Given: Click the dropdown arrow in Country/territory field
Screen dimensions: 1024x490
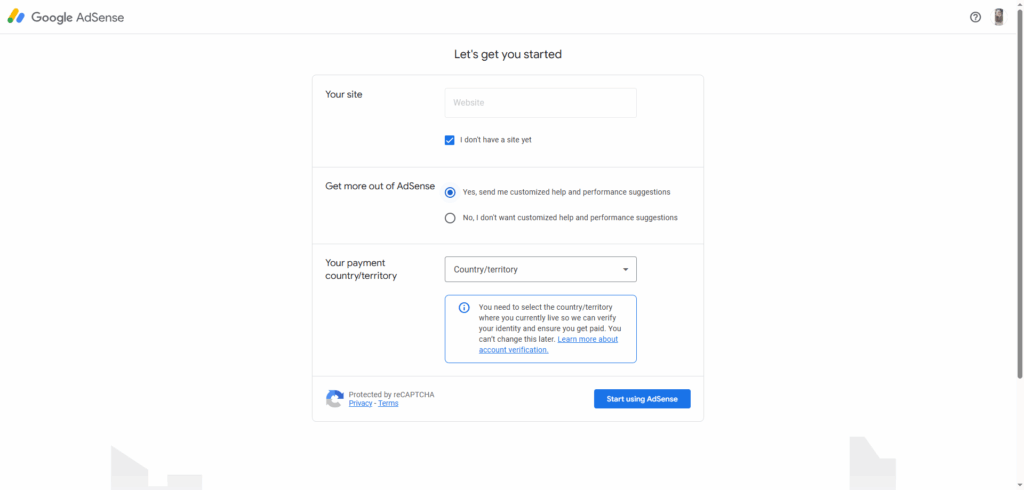Looking at the screenshot, I should (x=625, y=269).
